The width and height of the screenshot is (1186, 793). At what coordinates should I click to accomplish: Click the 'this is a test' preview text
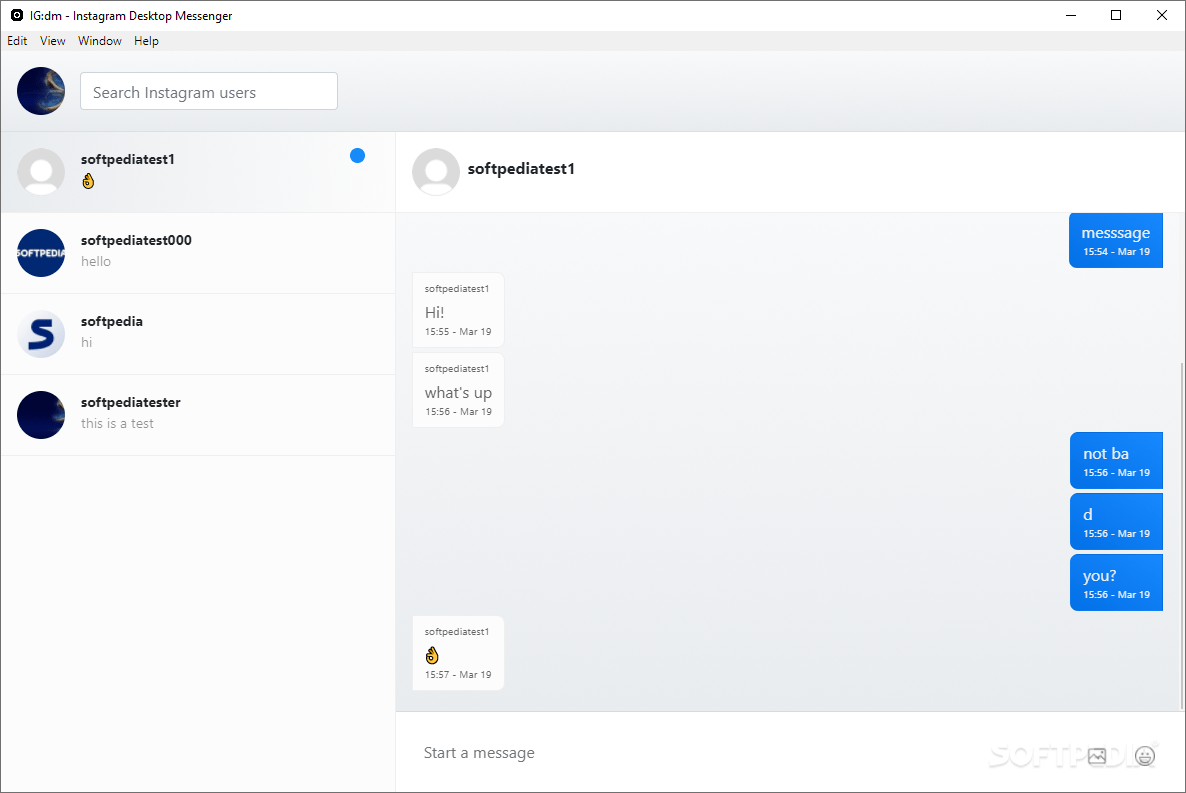coord(117,423)
